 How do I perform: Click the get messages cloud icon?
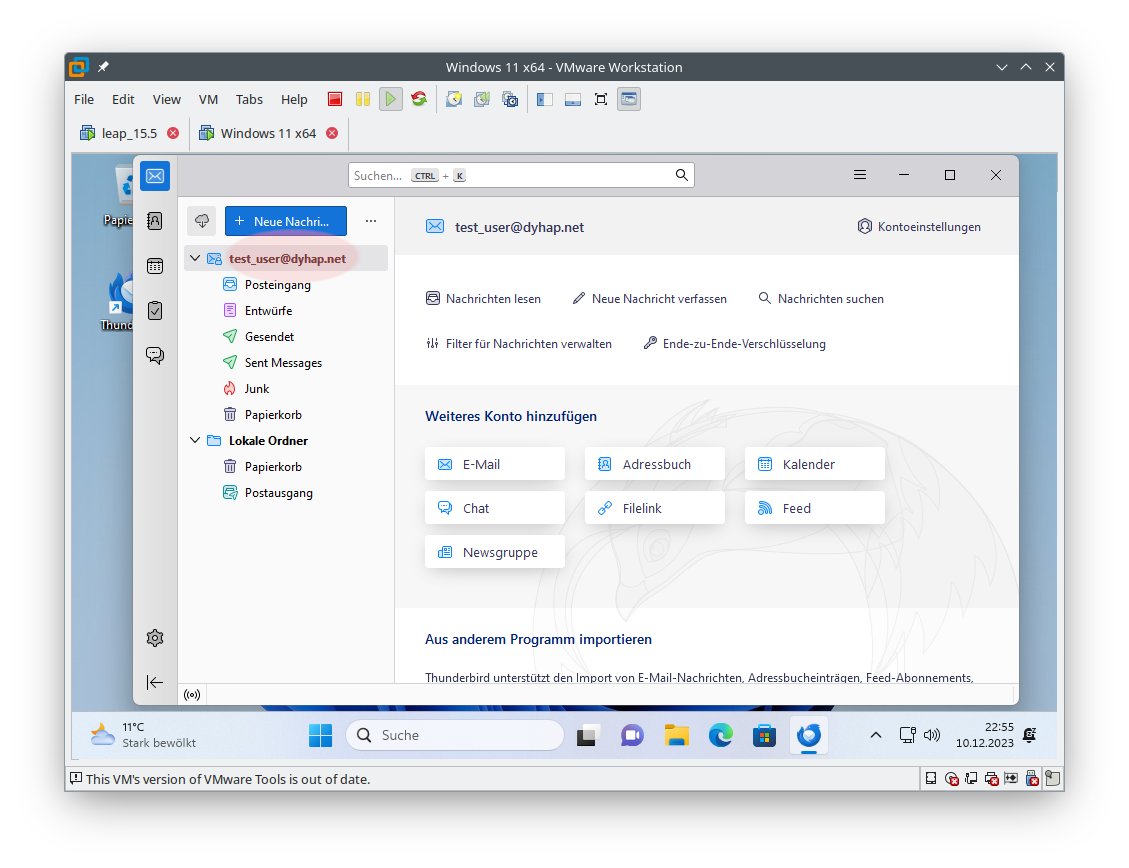point(202,221)
